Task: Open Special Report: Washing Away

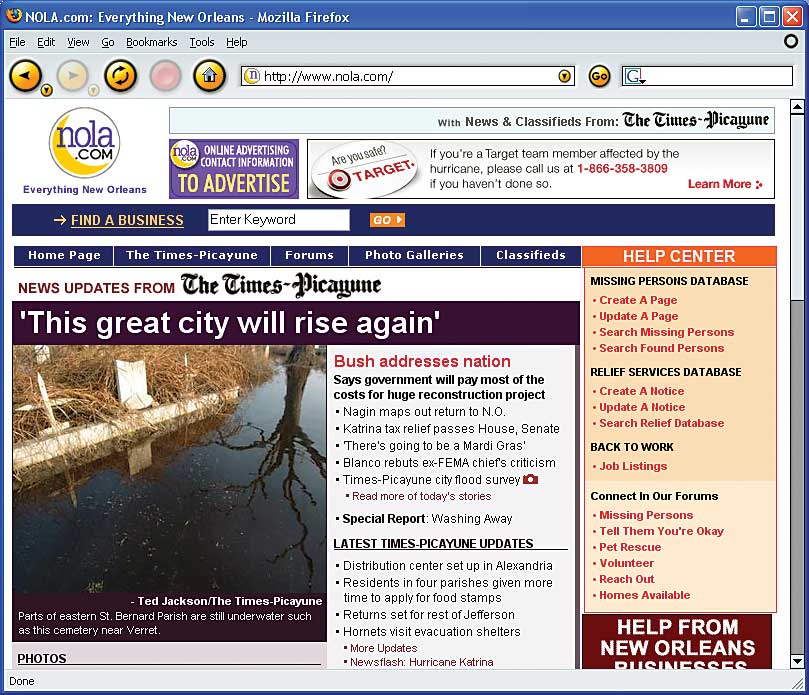Action: coord(427,519)
